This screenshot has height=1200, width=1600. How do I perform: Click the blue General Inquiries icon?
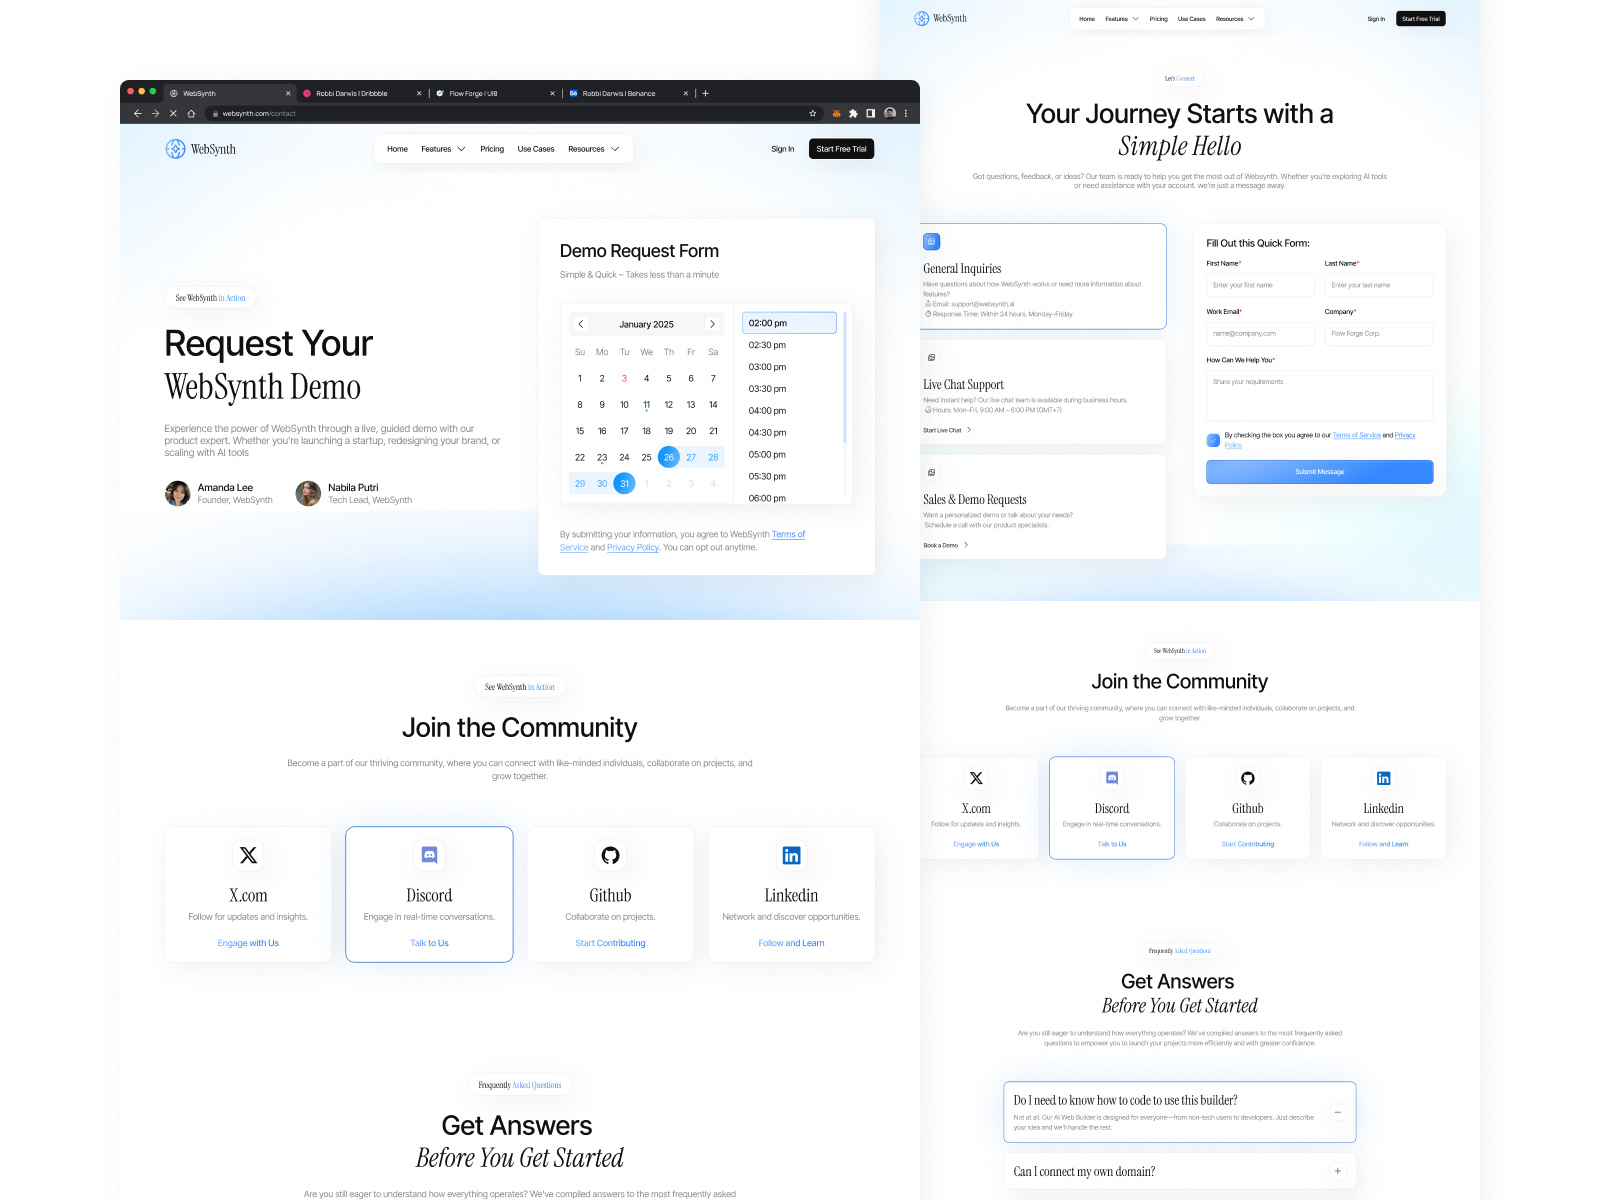931,241
